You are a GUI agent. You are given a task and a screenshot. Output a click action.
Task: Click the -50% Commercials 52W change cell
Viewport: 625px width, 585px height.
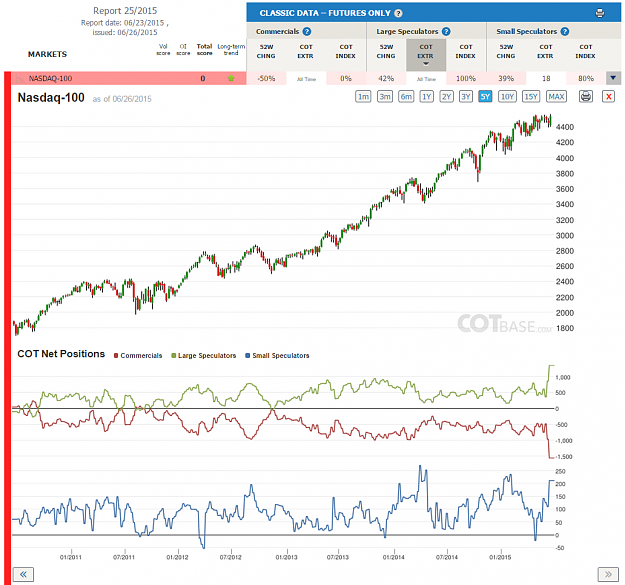(x=266, y=79)
